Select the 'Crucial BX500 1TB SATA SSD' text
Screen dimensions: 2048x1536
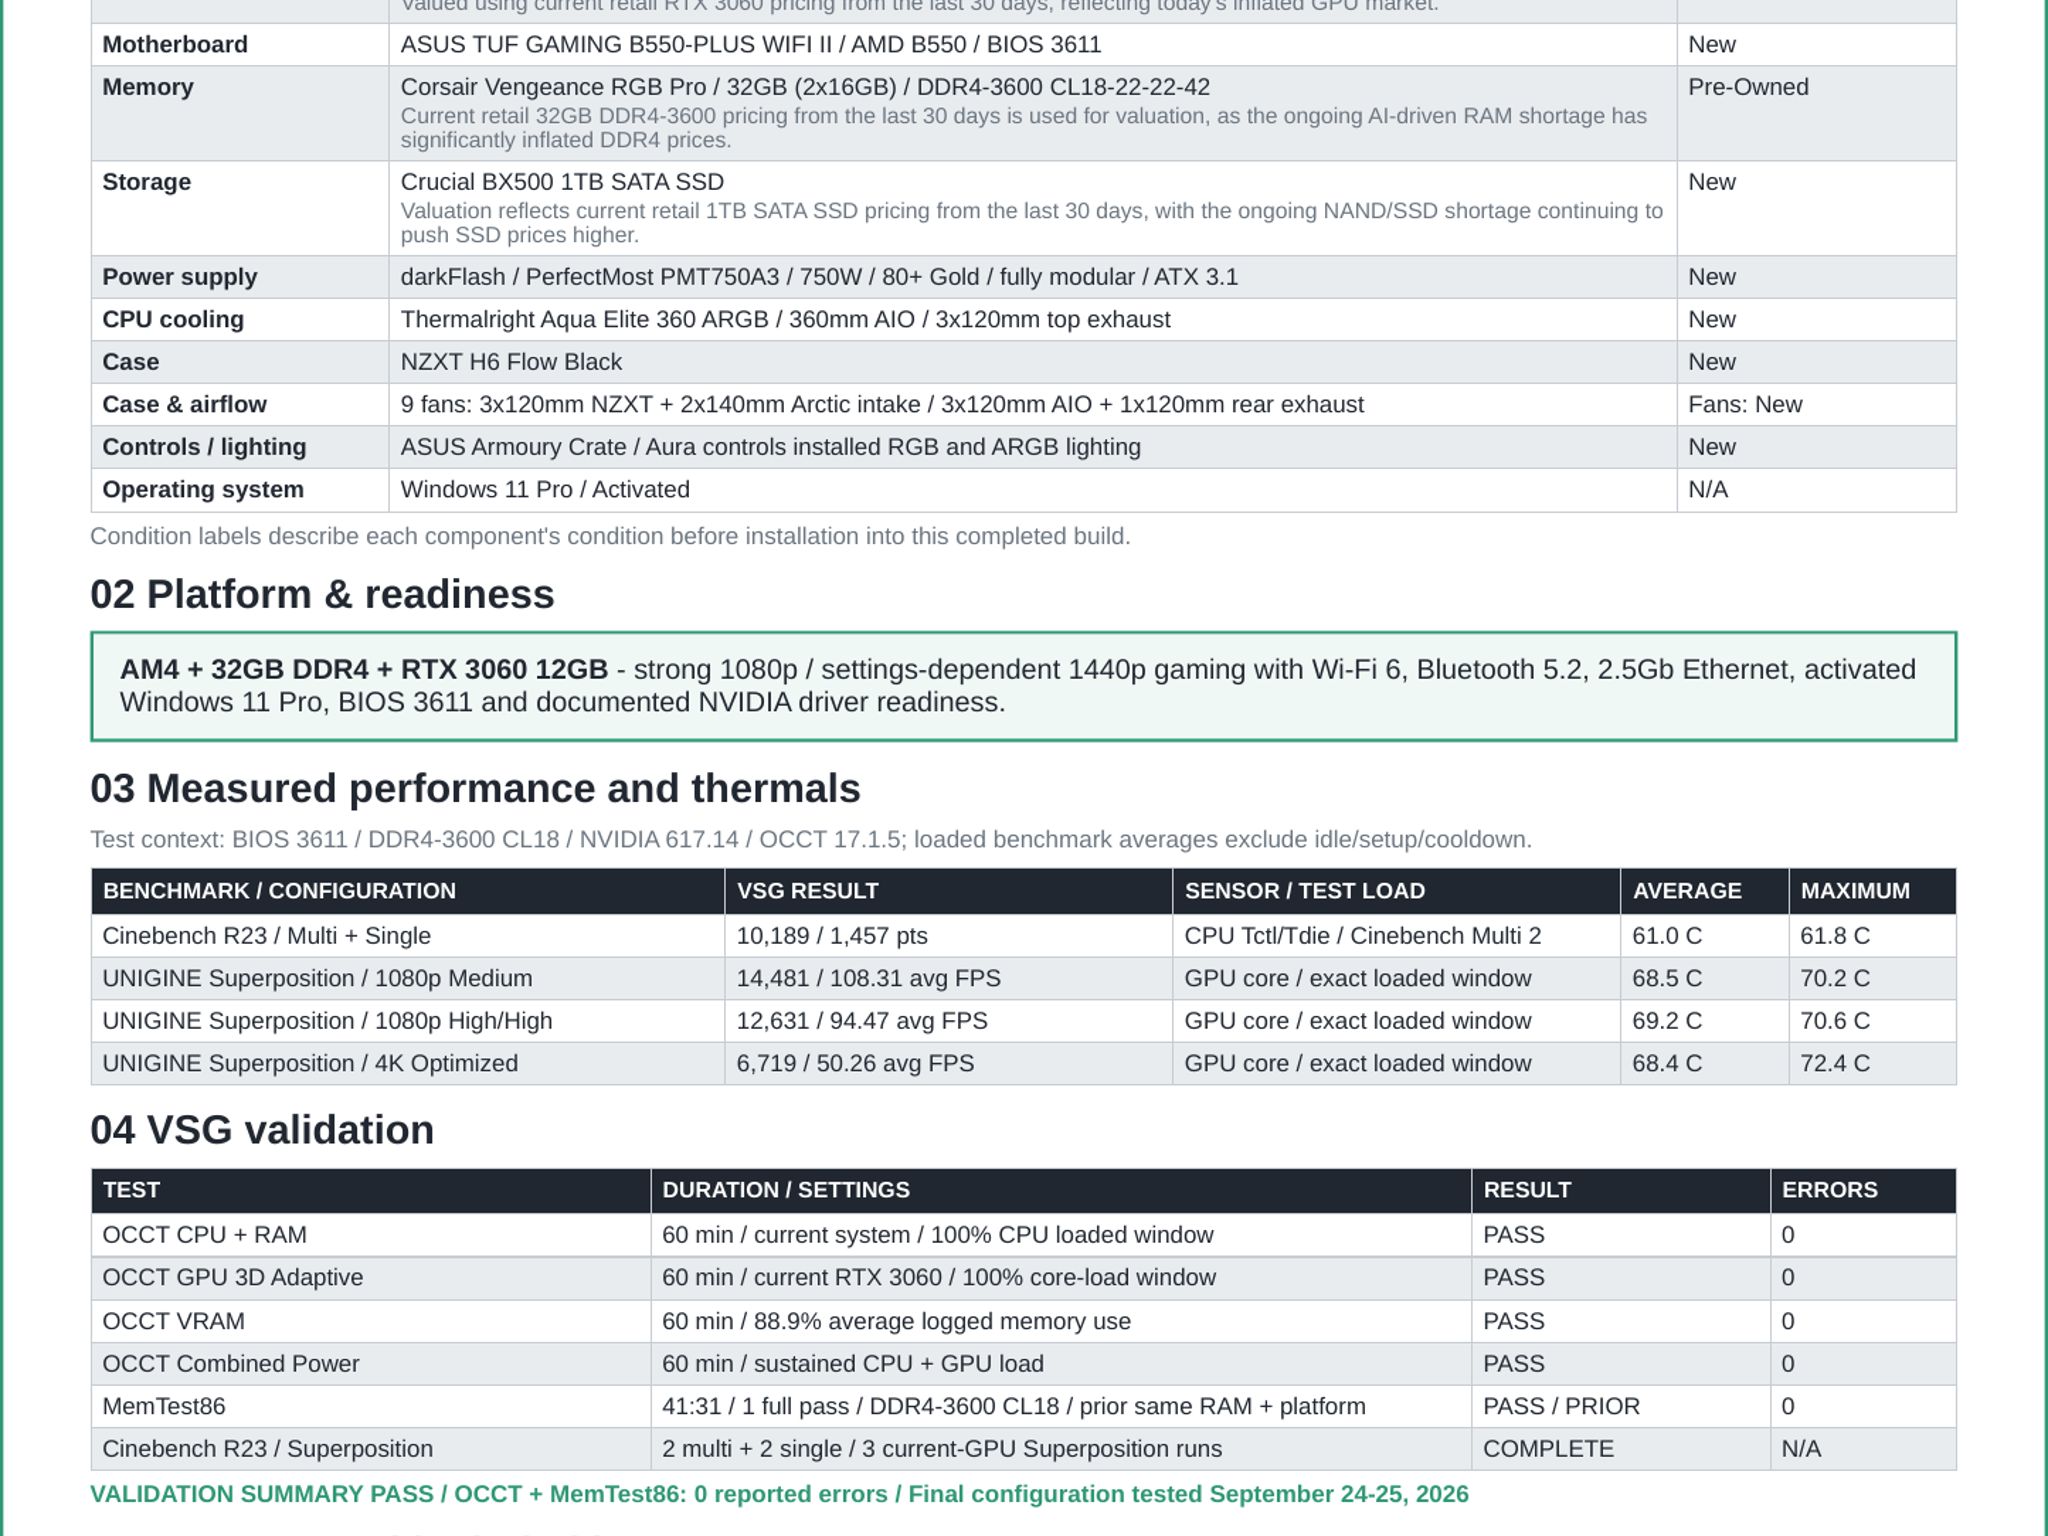click(562, 182)
